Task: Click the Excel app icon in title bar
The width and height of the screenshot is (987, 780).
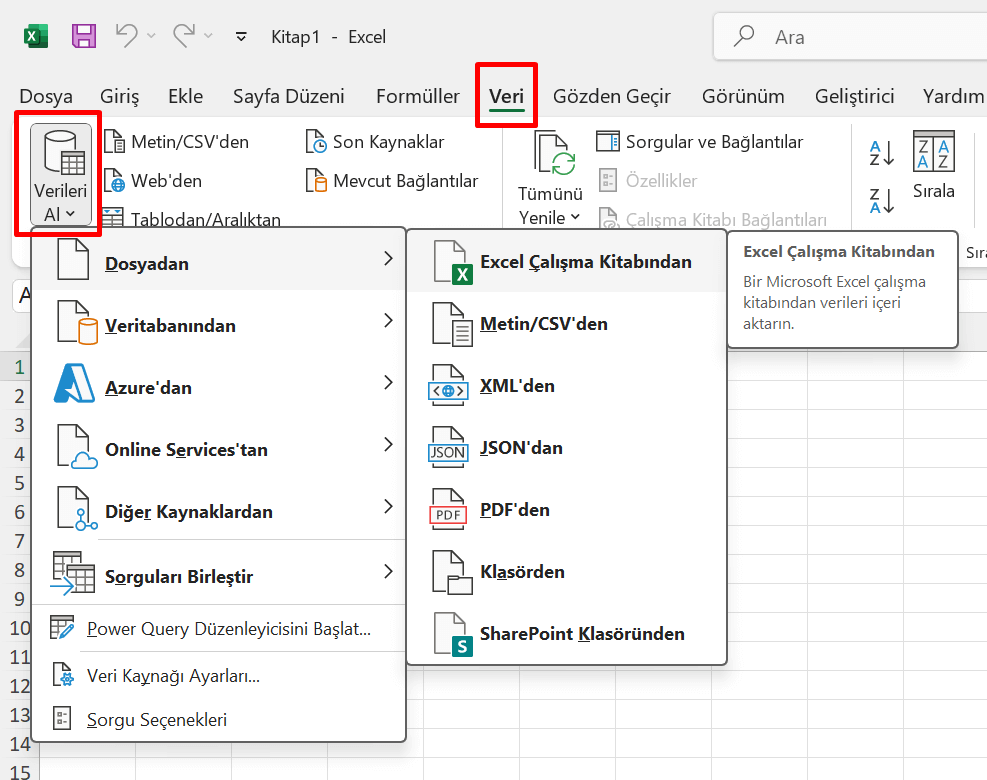Action: [x=36, y=37]
